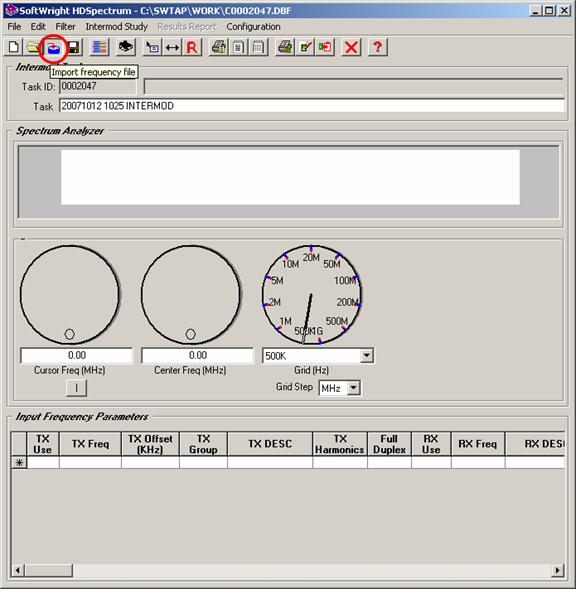
Task: Click the small I button under Cursor Freq
Action: point(76,388)
